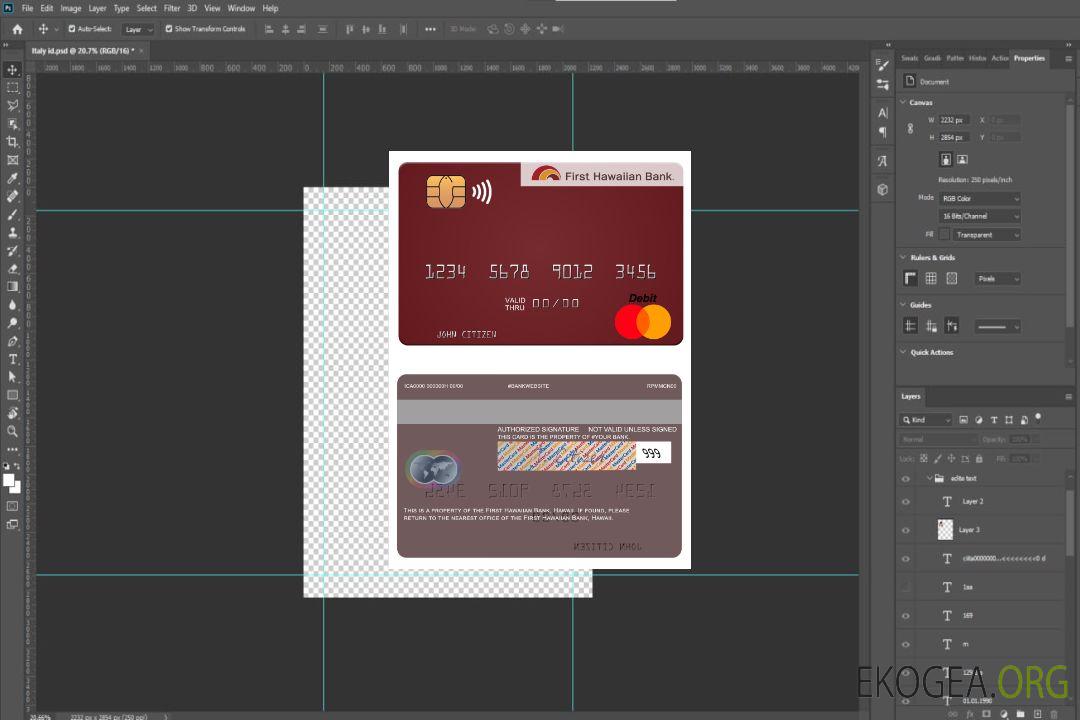This screenshot has width=1080, height=720.
Task: Select the Rectangular Marquee tool
Action: click(x=12, y=88)
